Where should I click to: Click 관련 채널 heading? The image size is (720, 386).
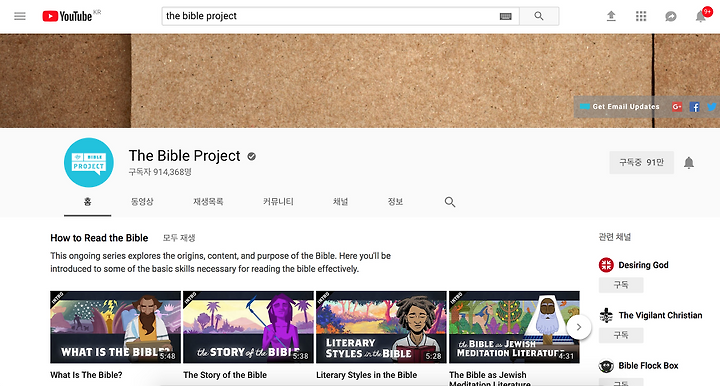tap(614, 237)
